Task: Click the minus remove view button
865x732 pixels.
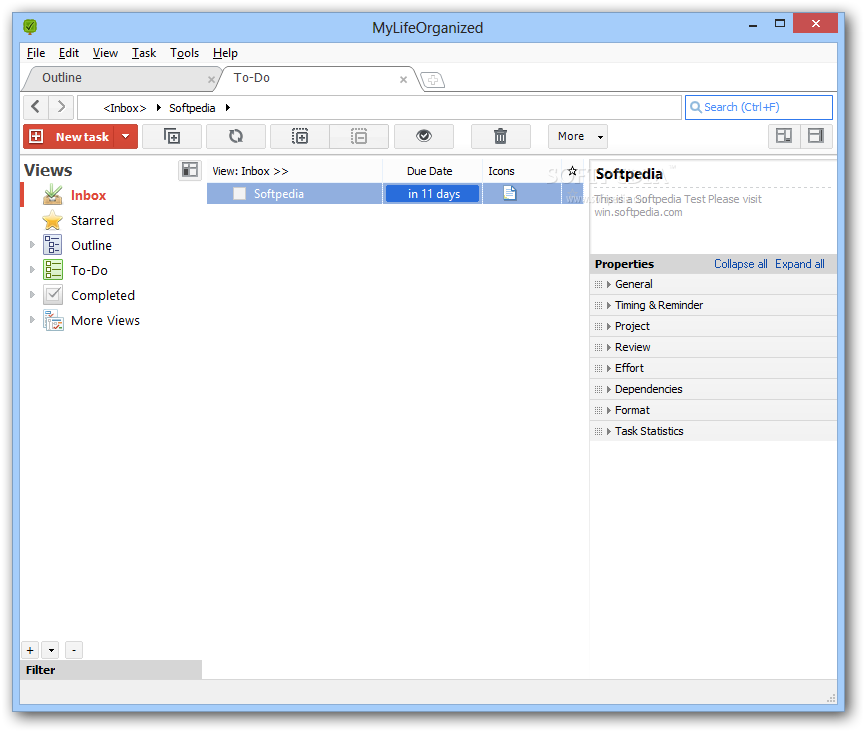Action: pyautogui.click(x=74, y=650)
